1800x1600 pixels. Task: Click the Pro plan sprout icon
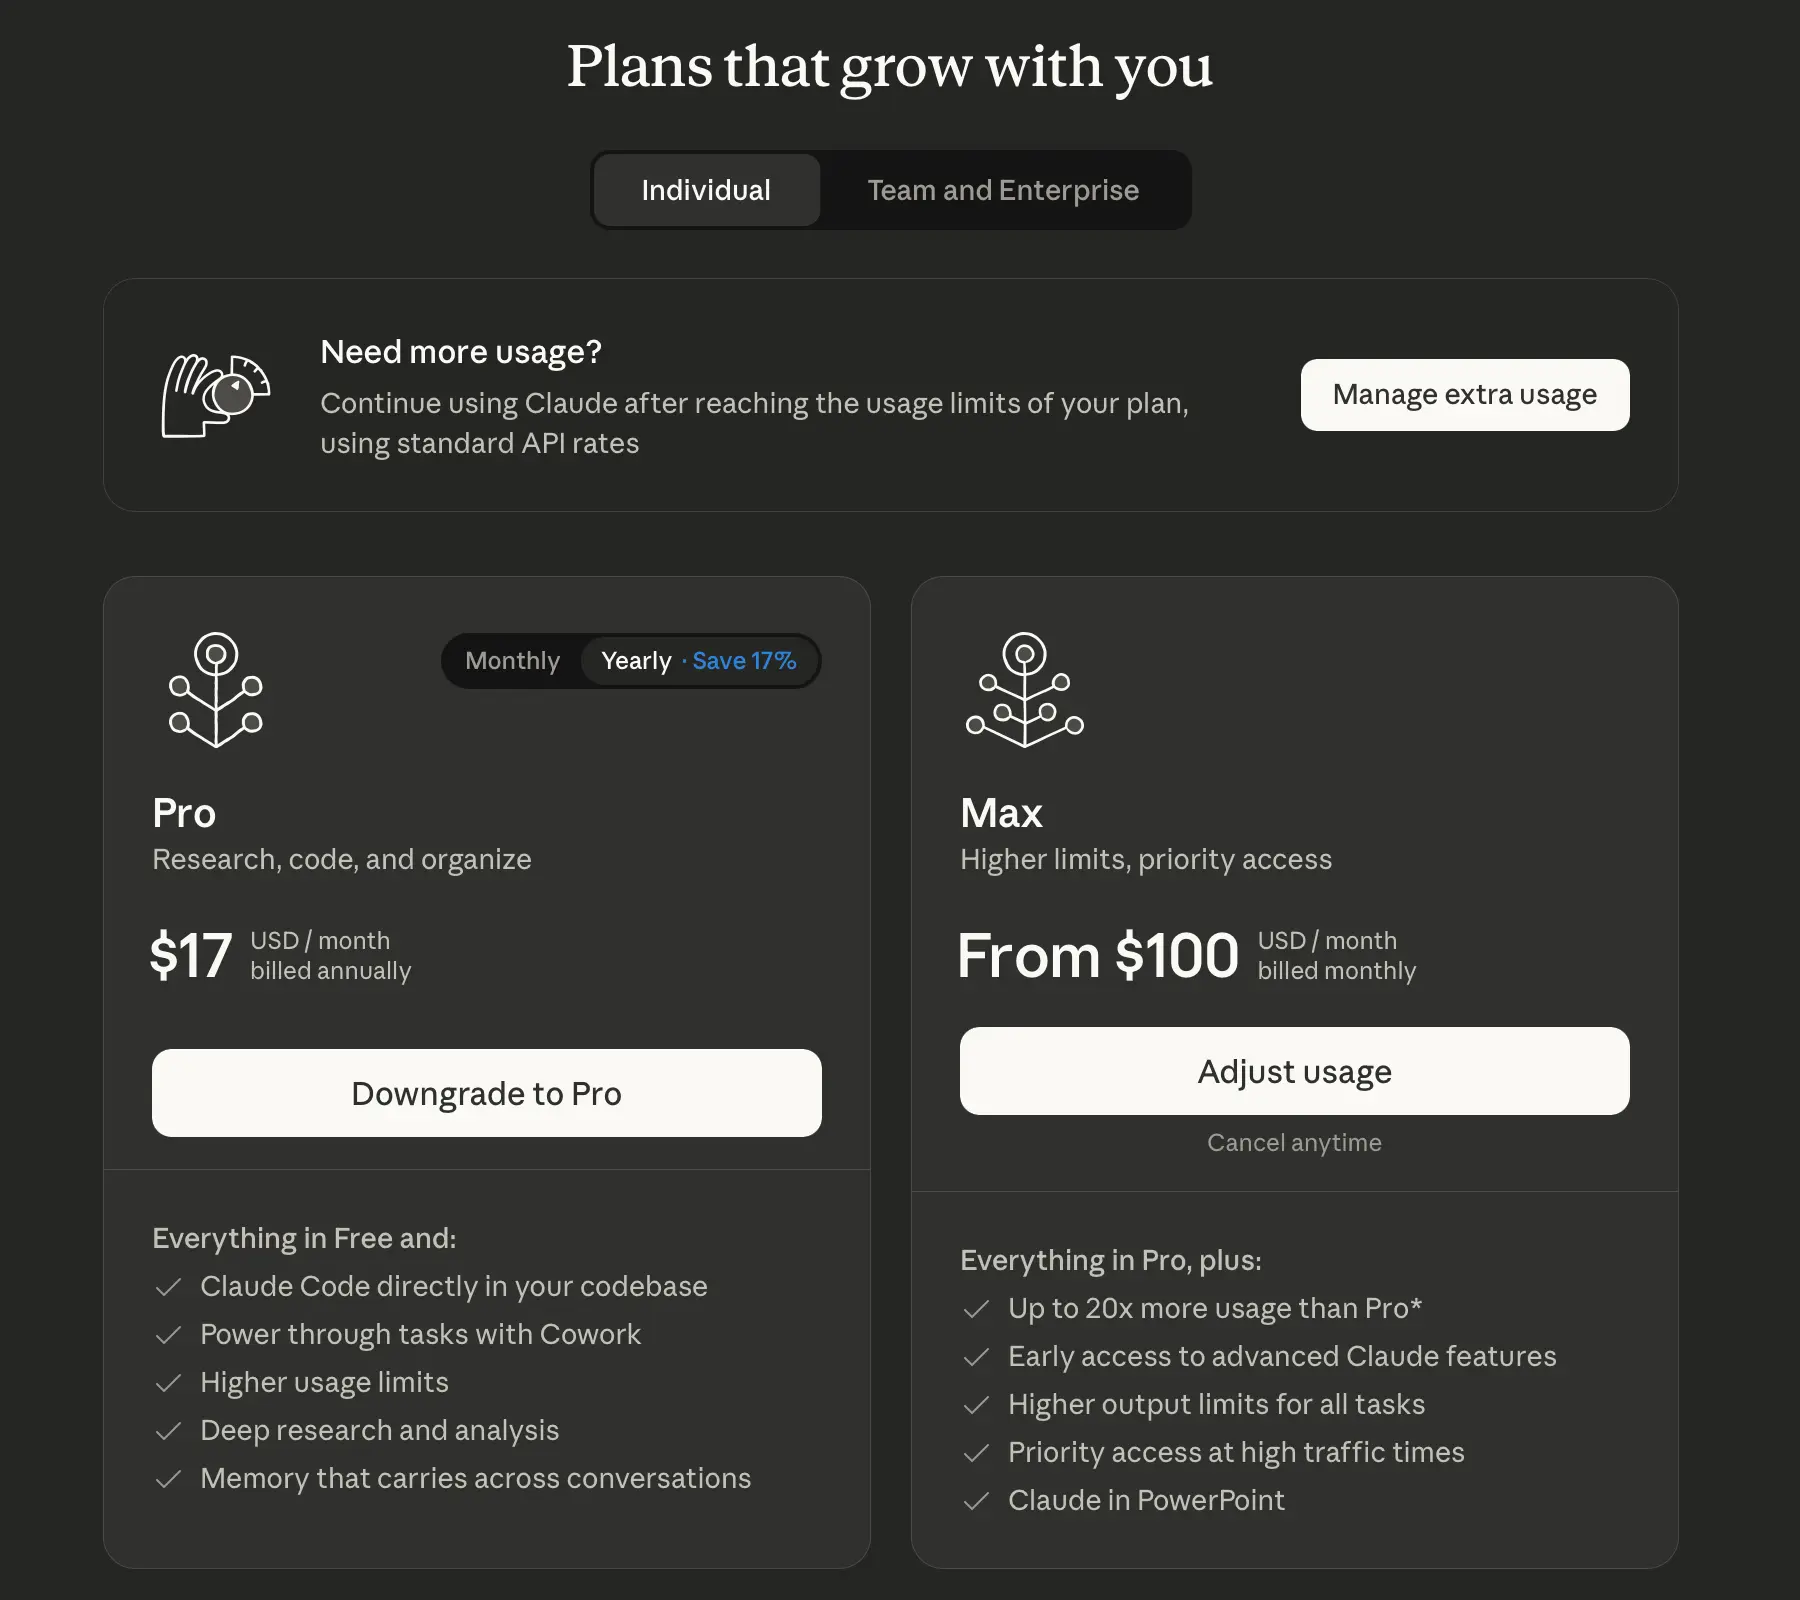point(216,690)
